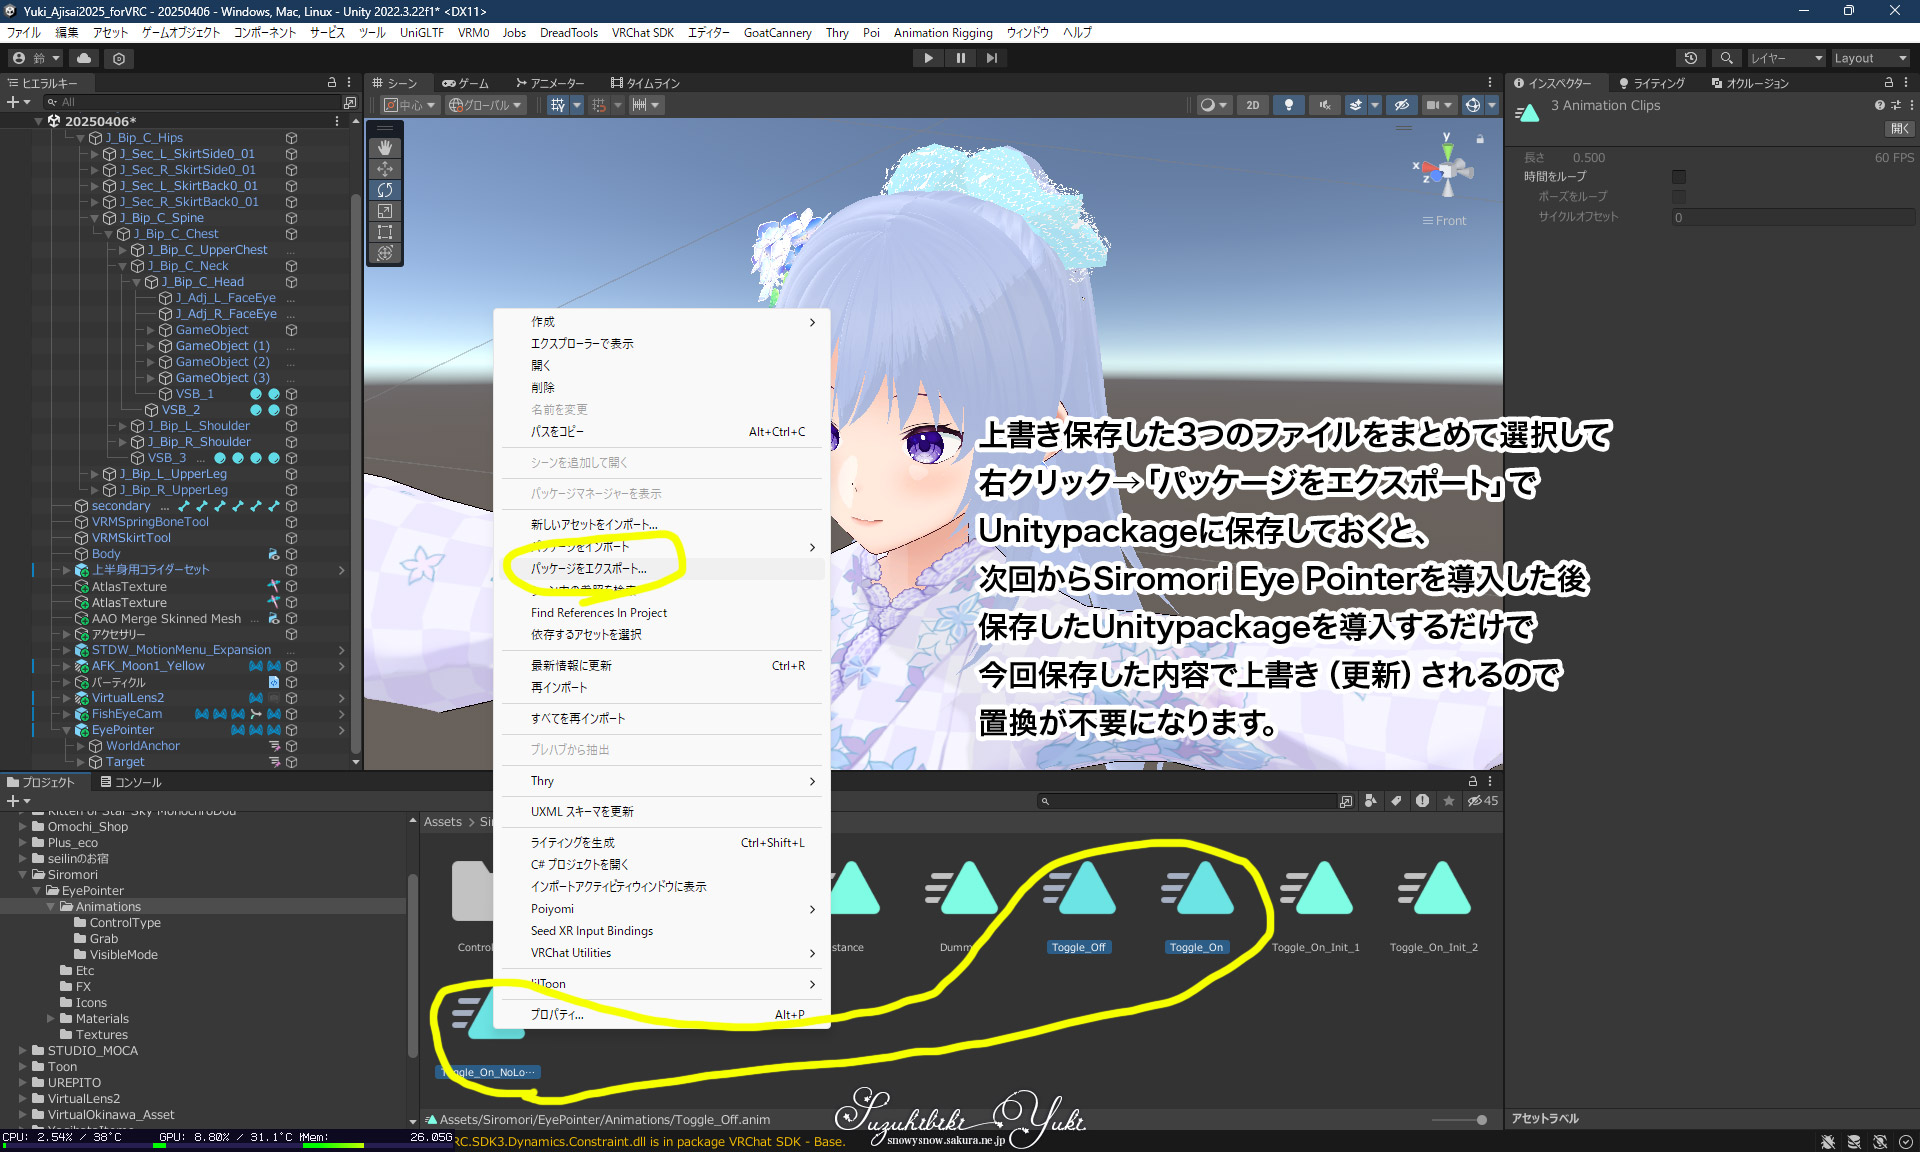Adjust the project icon size slider

(1459, 1120)
